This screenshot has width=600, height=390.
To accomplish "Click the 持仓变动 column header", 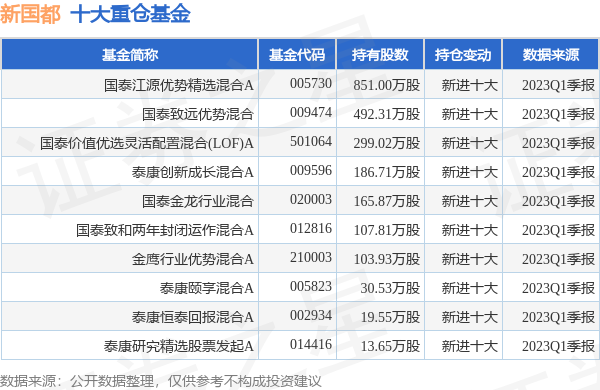I will pyautogui.click(x=463, y=55).
